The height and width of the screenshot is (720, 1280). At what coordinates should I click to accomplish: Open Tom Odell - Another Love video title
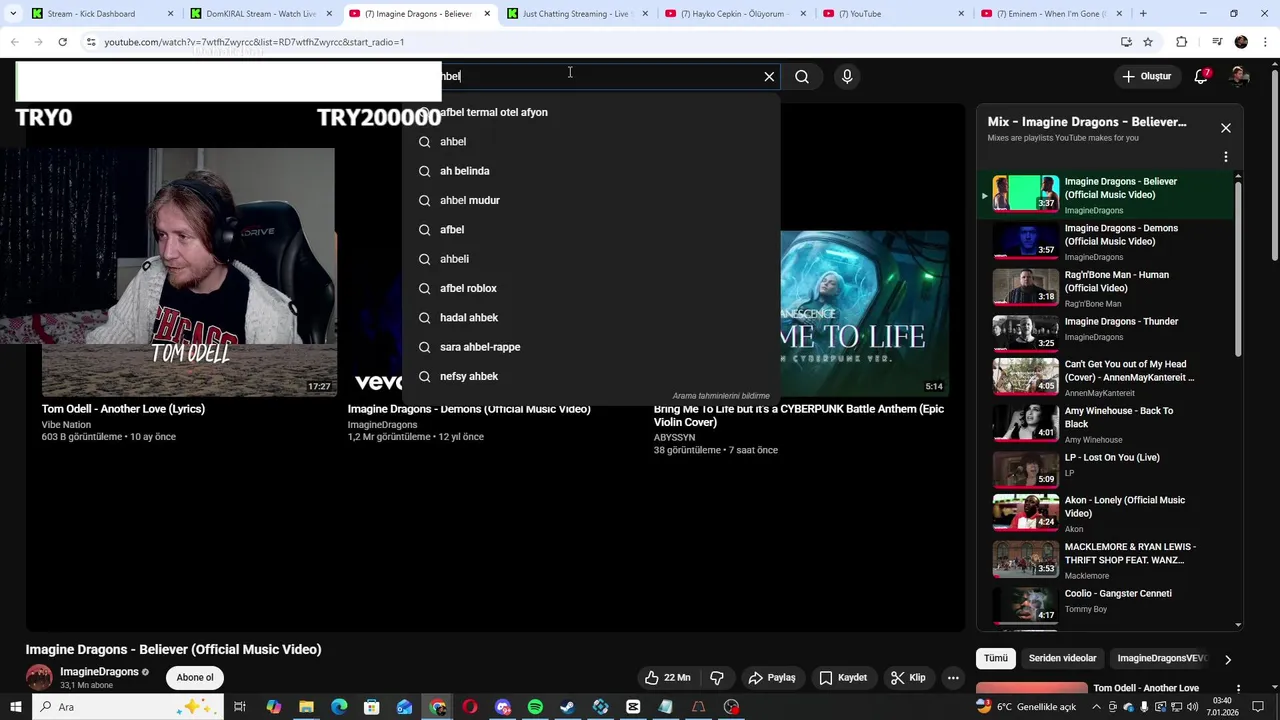tap(123, 409)
